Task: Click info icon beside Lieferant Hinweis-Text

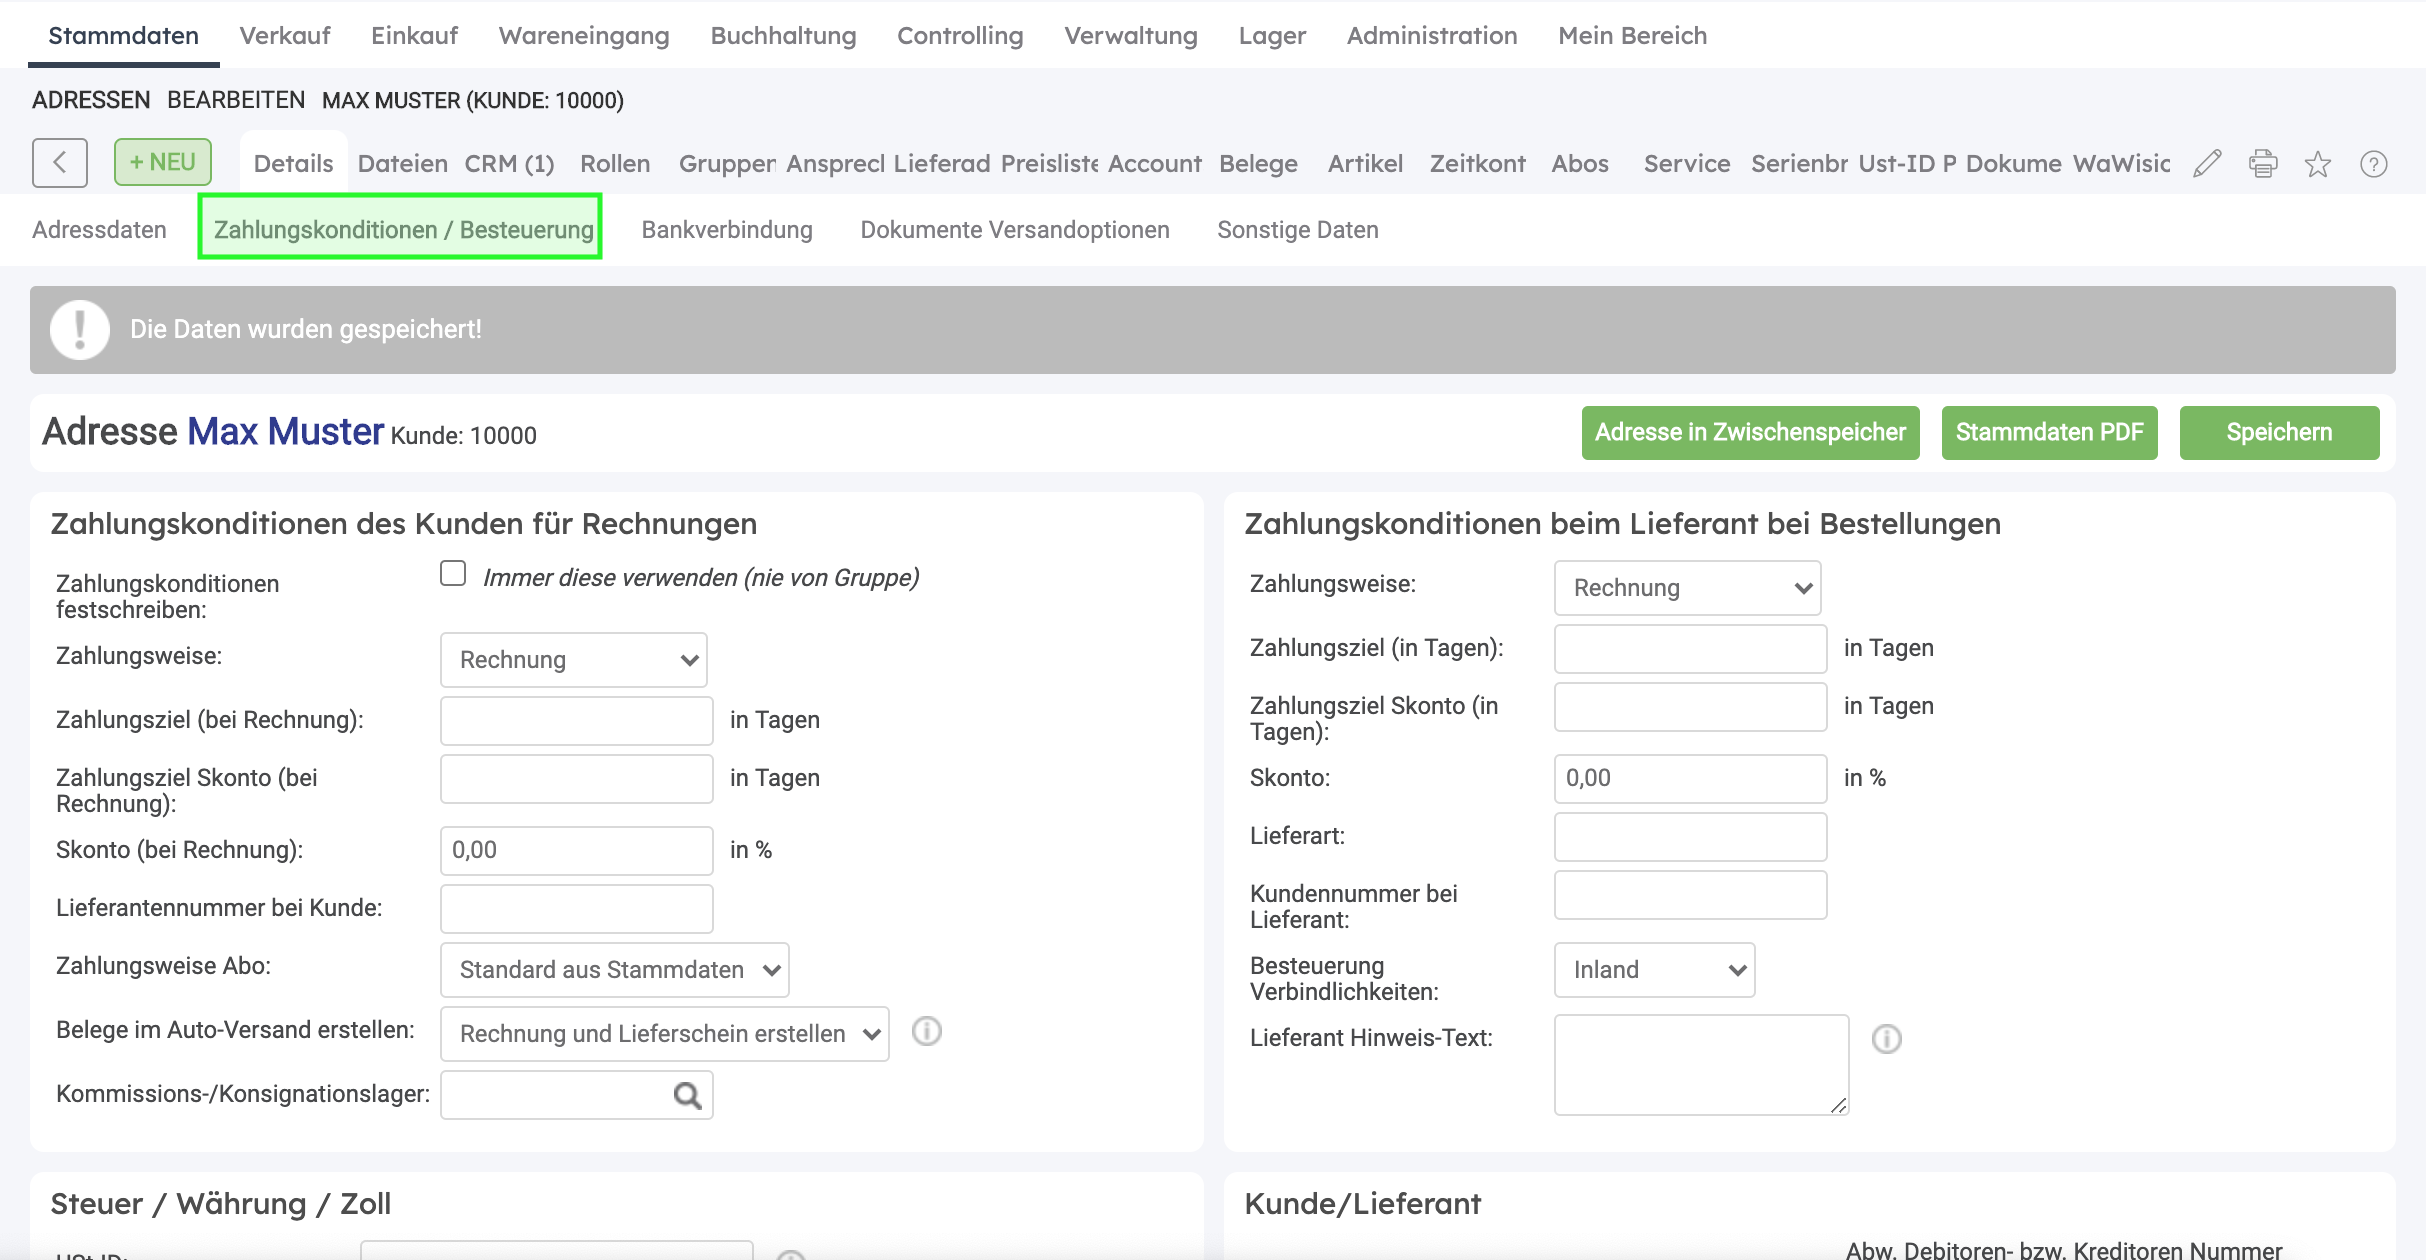Action: pos(1886,1039)
